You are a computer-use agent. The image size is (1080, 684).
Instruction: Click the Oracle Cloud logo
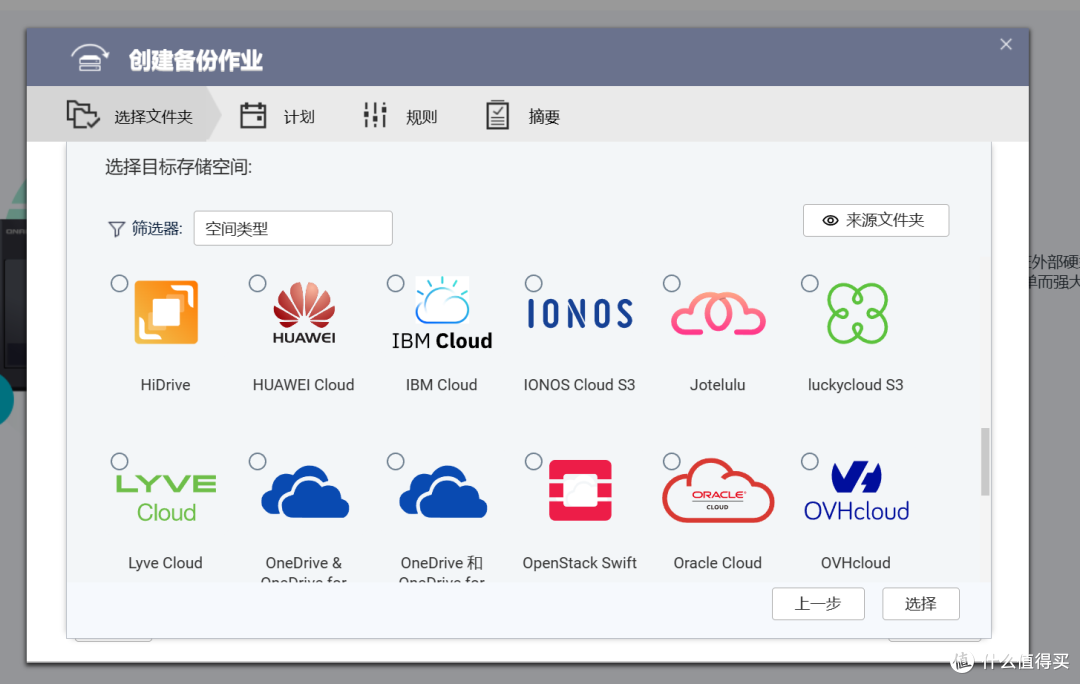(x=718, y=490)
